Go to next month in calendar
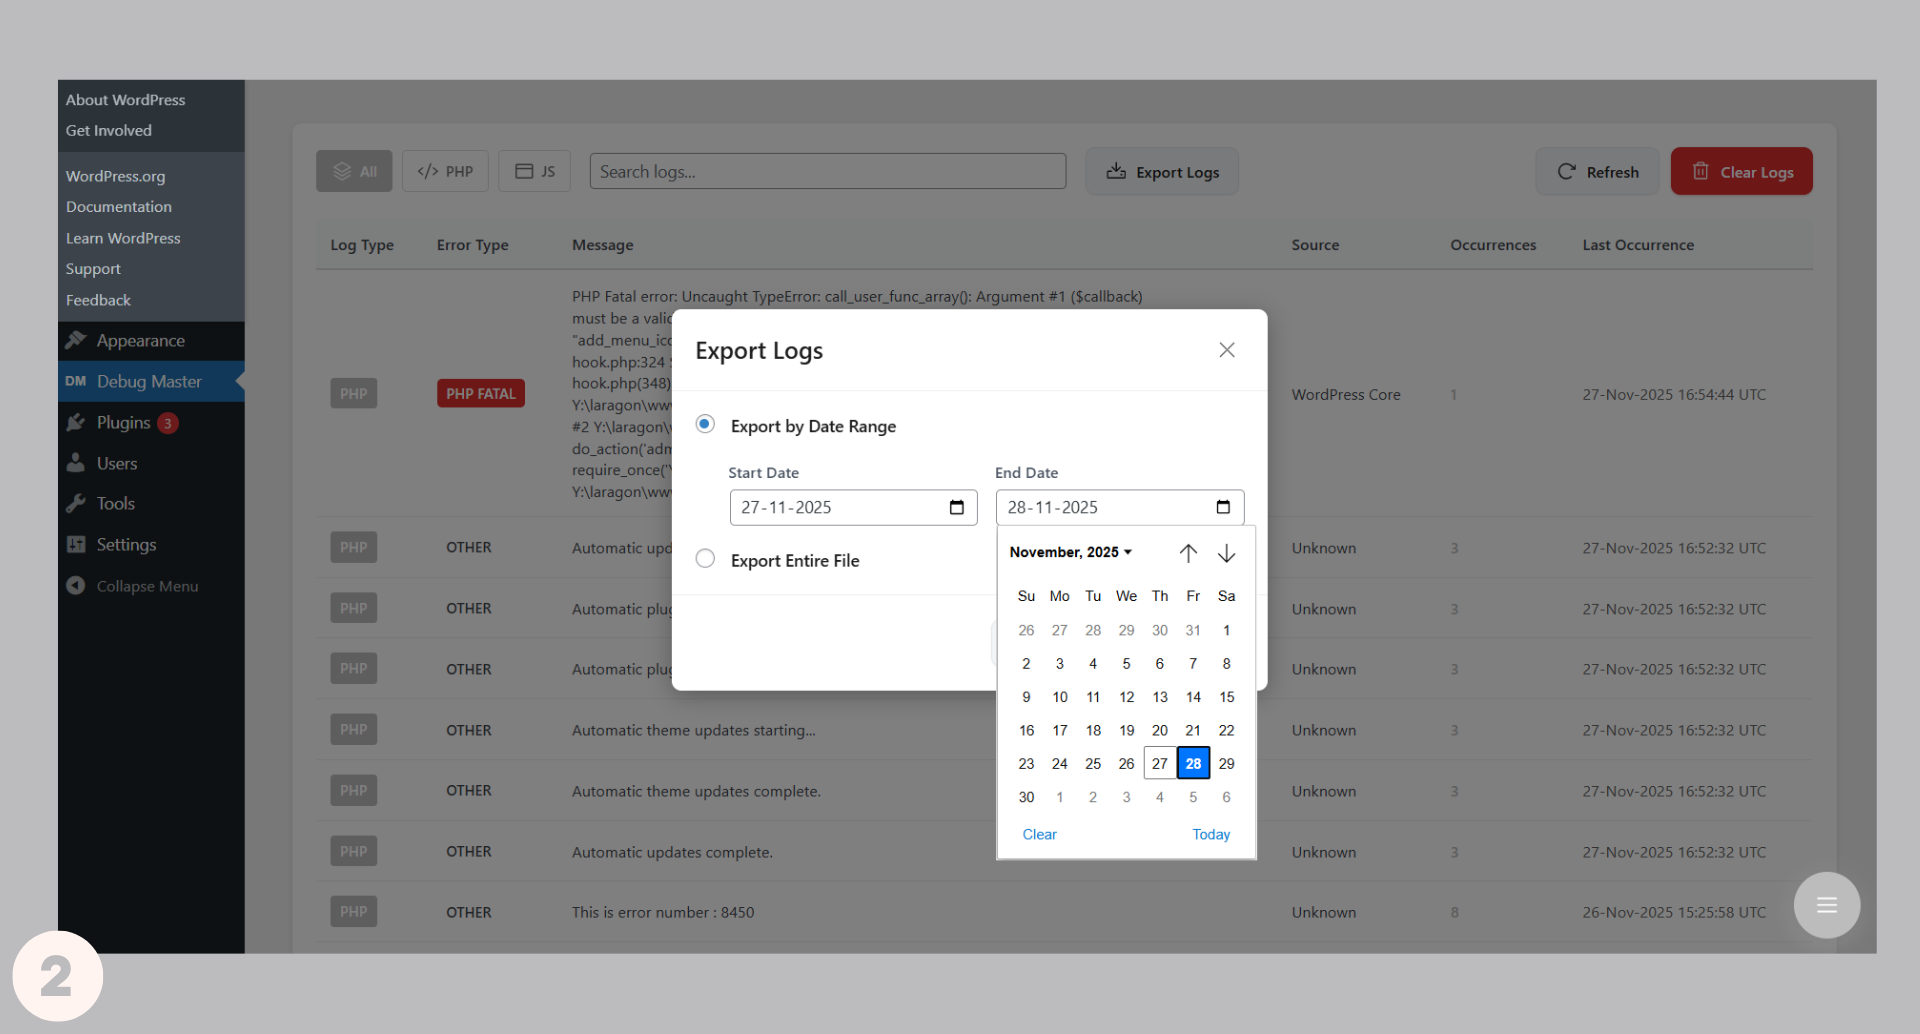Screen dimensions: 1920x1034 [x=1227, y=553]
